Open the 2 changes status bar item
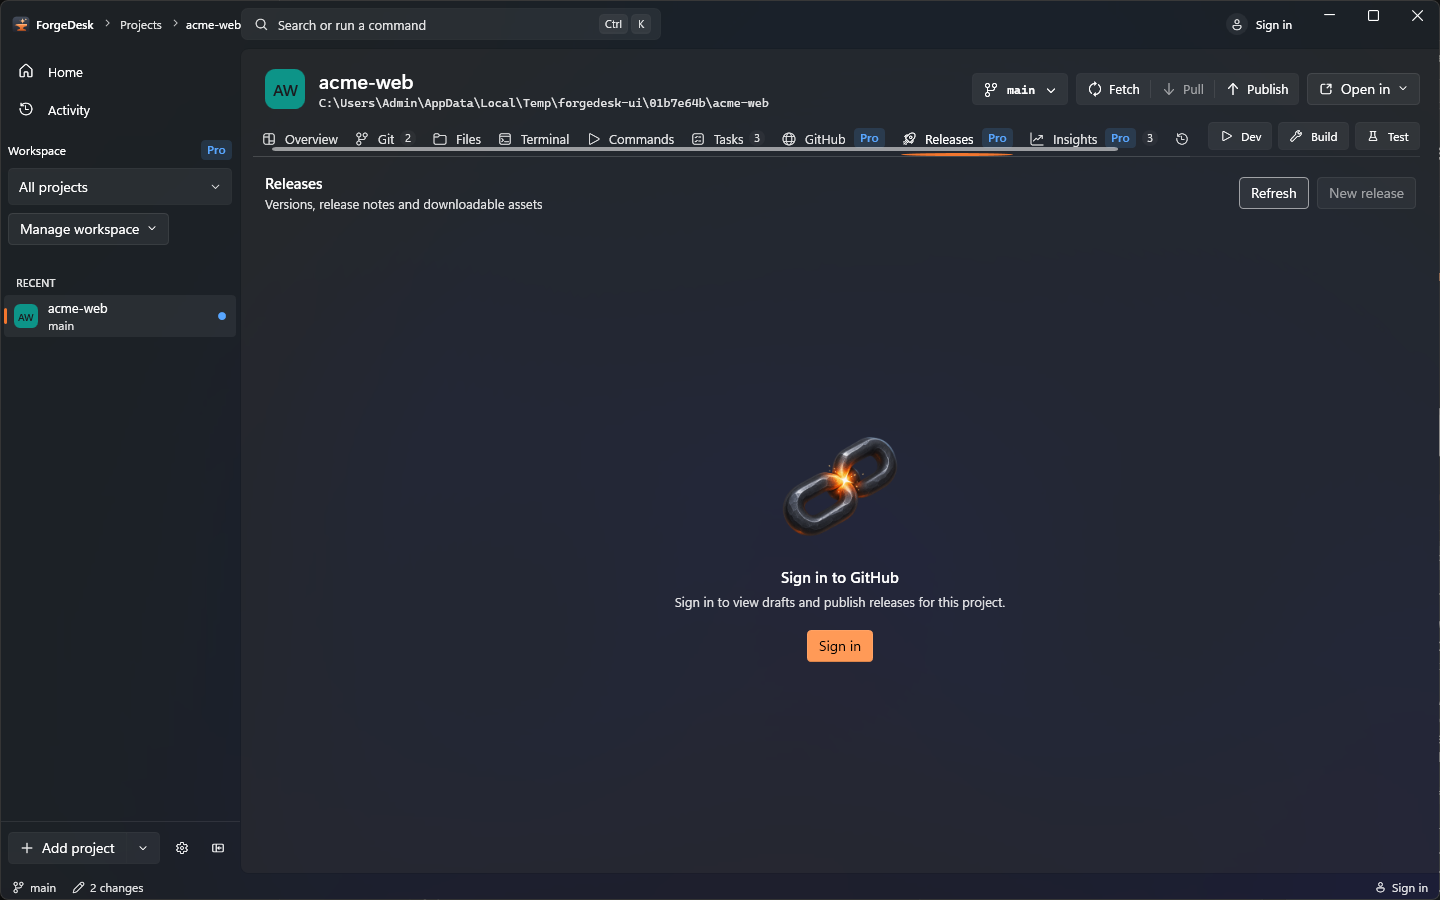1440x900 pixels. 108,888
